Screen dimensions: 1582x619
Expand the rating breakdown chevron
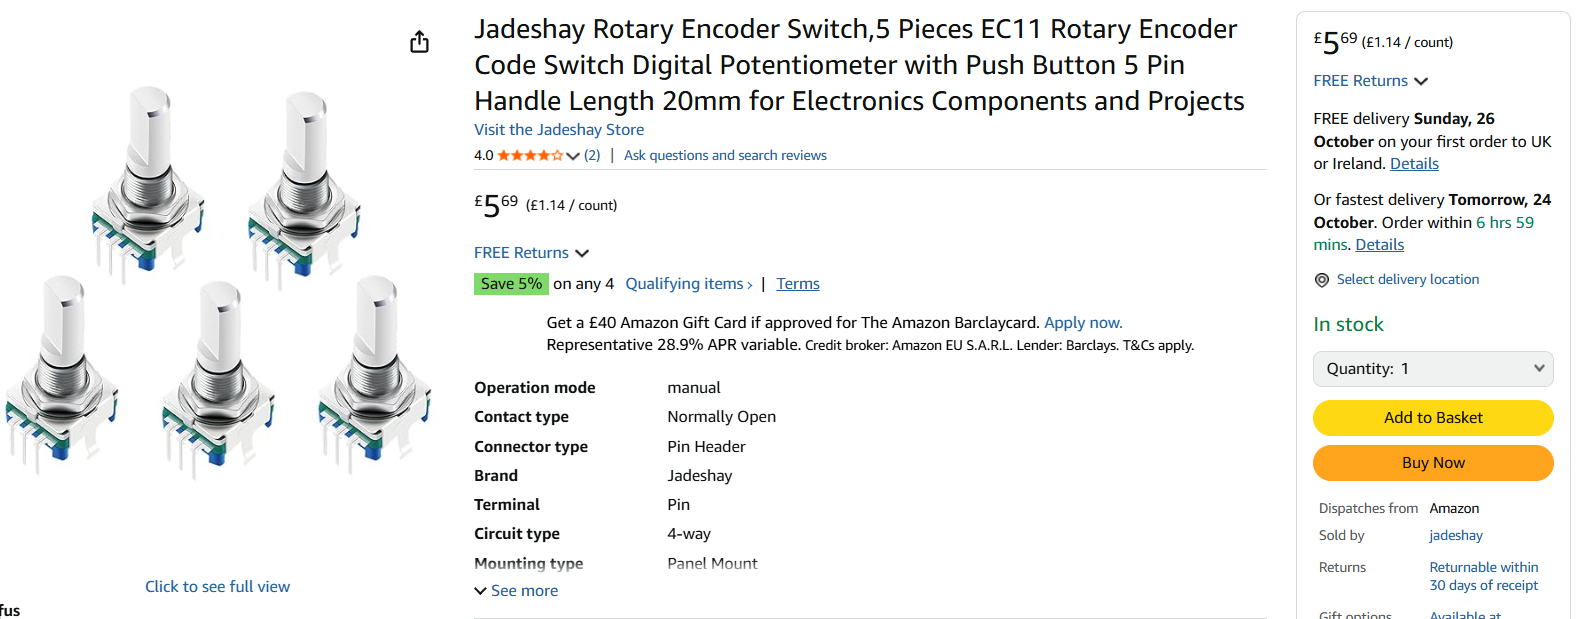pyautogui.click(x=573, y=156)
